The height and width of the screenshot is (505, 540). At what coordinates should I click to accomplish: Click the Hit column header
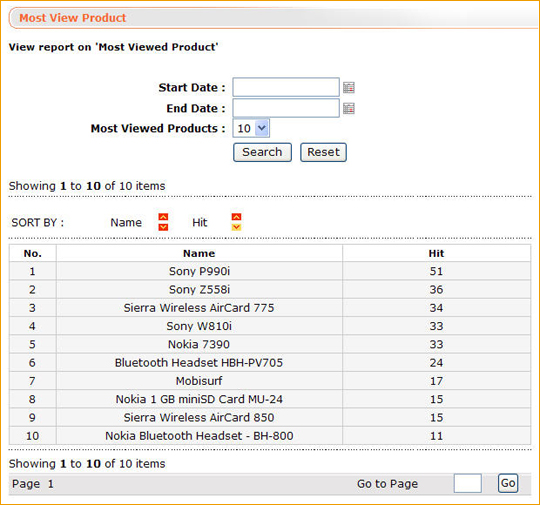[436, 254]
